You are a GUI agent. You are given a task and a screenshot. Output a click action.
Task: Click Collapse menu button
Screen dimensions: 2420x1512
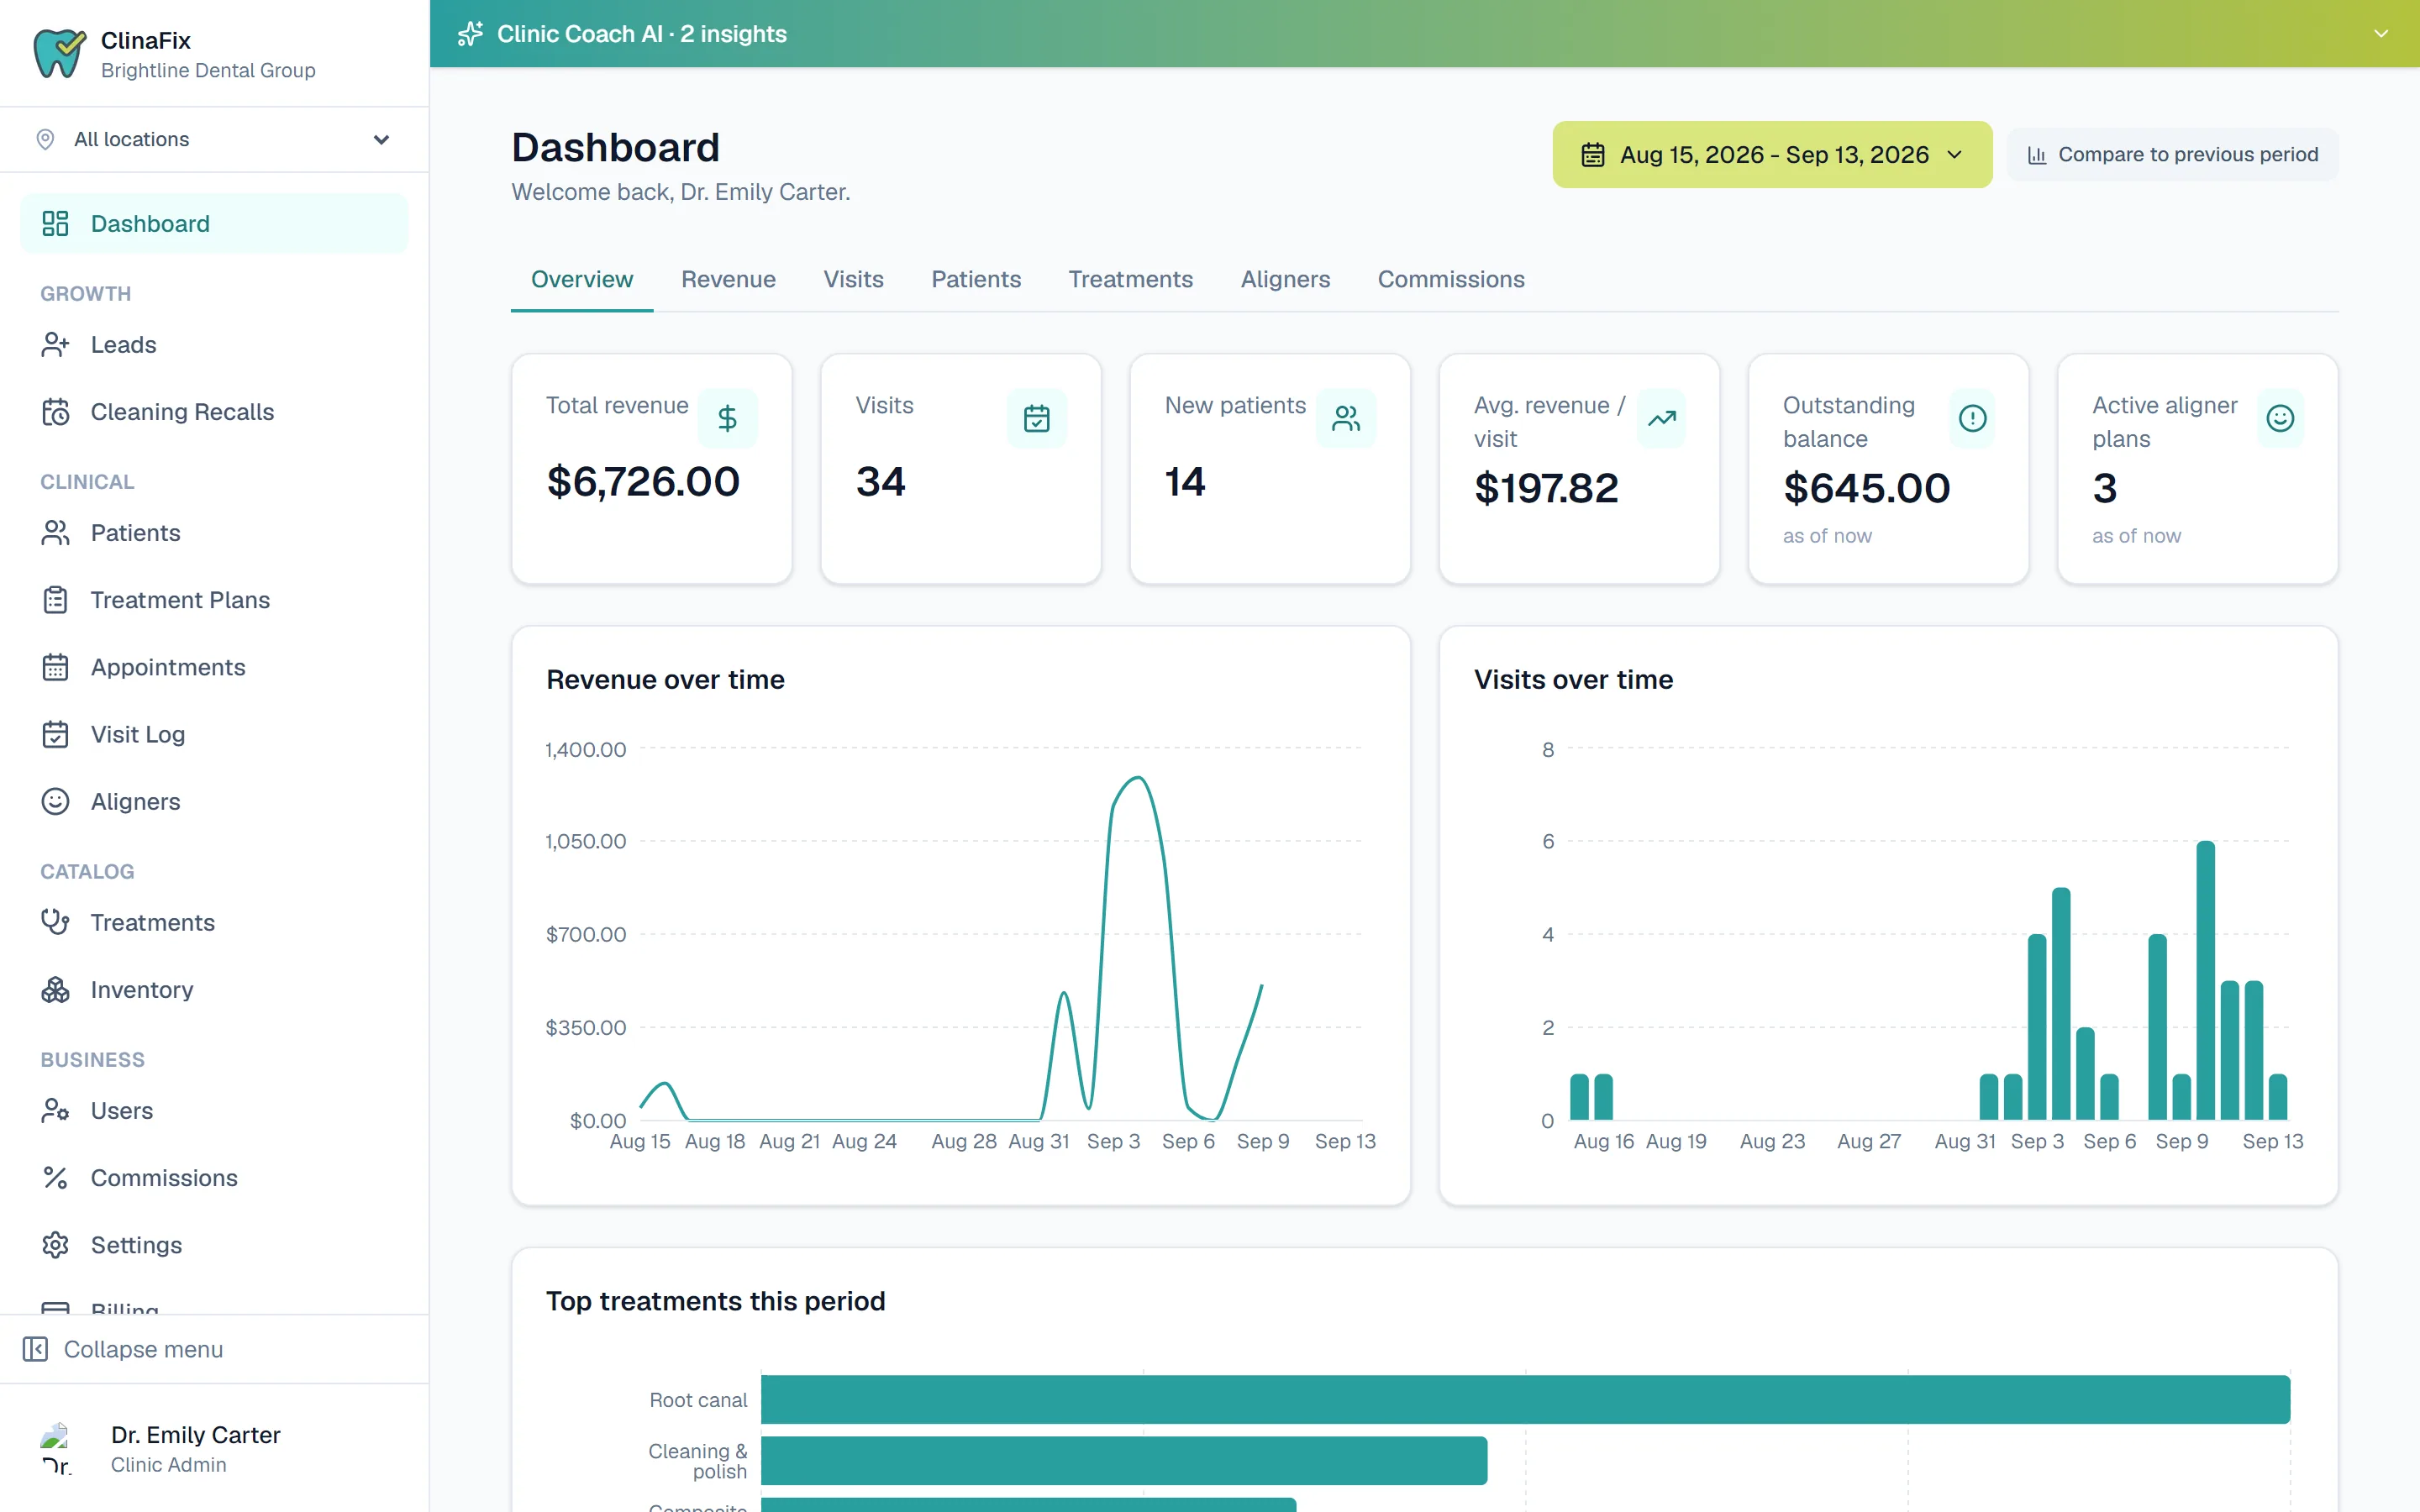(x=214, y=1349)
